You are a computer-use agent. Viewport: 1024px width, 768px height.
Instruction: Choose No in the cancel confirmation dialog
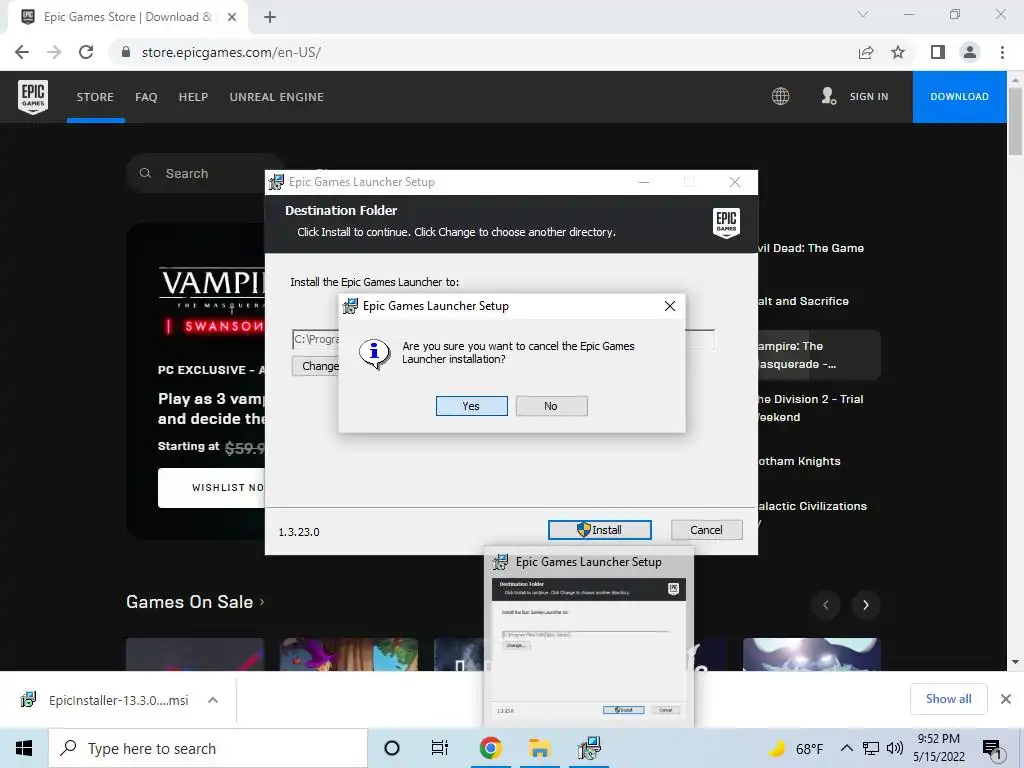point(551,406)
